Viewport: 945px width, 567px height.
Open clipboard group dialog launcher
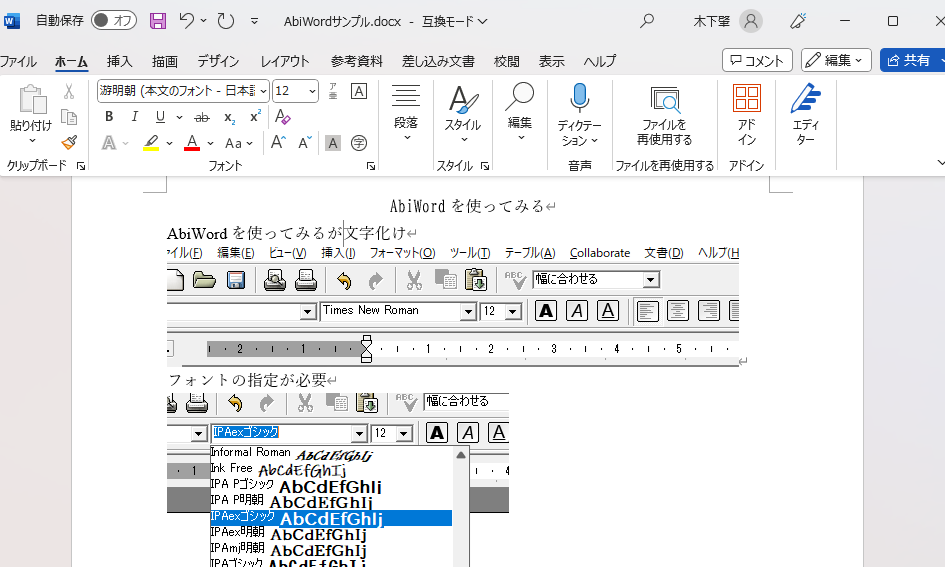click(x=81, y=166)
